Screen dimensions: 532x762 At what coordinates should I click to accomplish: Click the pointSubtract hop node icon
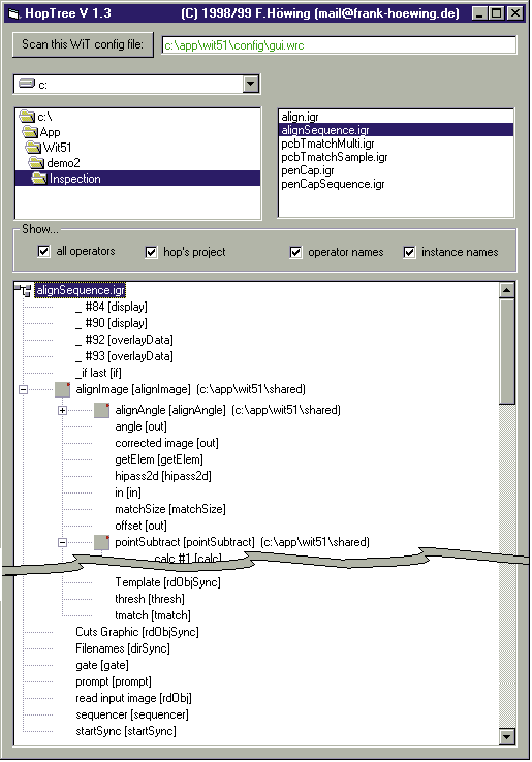point(102,542)
